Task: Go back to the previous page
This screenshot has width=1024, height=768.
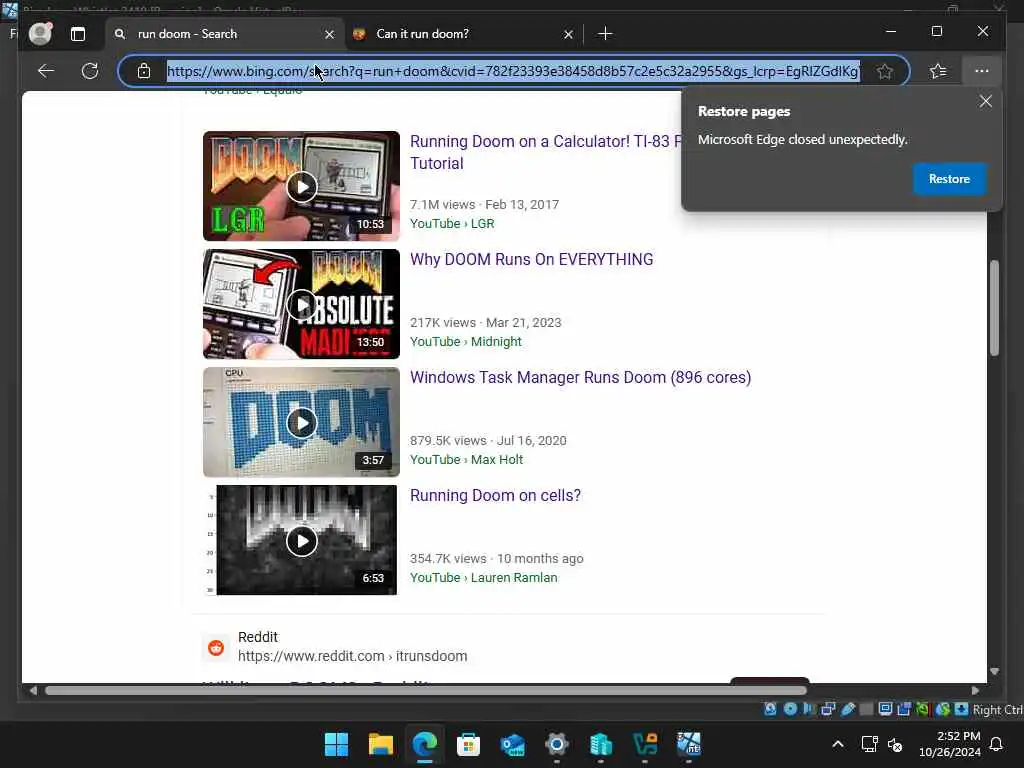Action: [x=46, y=71]
